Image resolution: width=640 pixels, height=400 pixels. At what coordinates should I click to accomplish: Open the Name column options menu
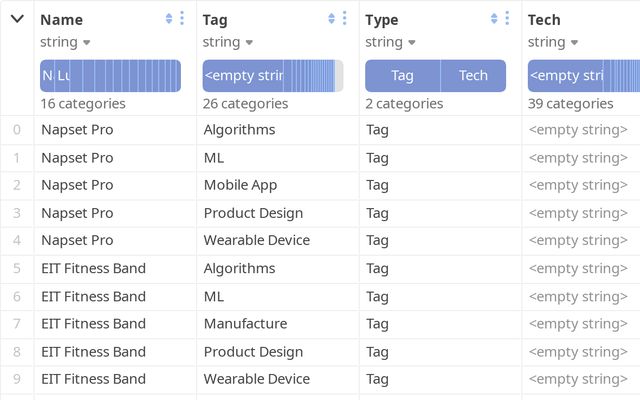tap(182, 19)
